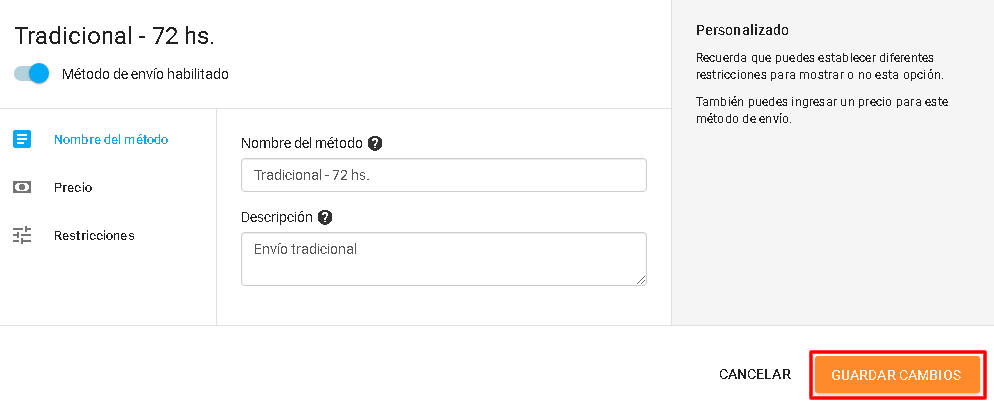This screenshot has width=994, height=410.
Task: Focus the 'Tradicional - 72 hs.' name input
Action: 444,175
